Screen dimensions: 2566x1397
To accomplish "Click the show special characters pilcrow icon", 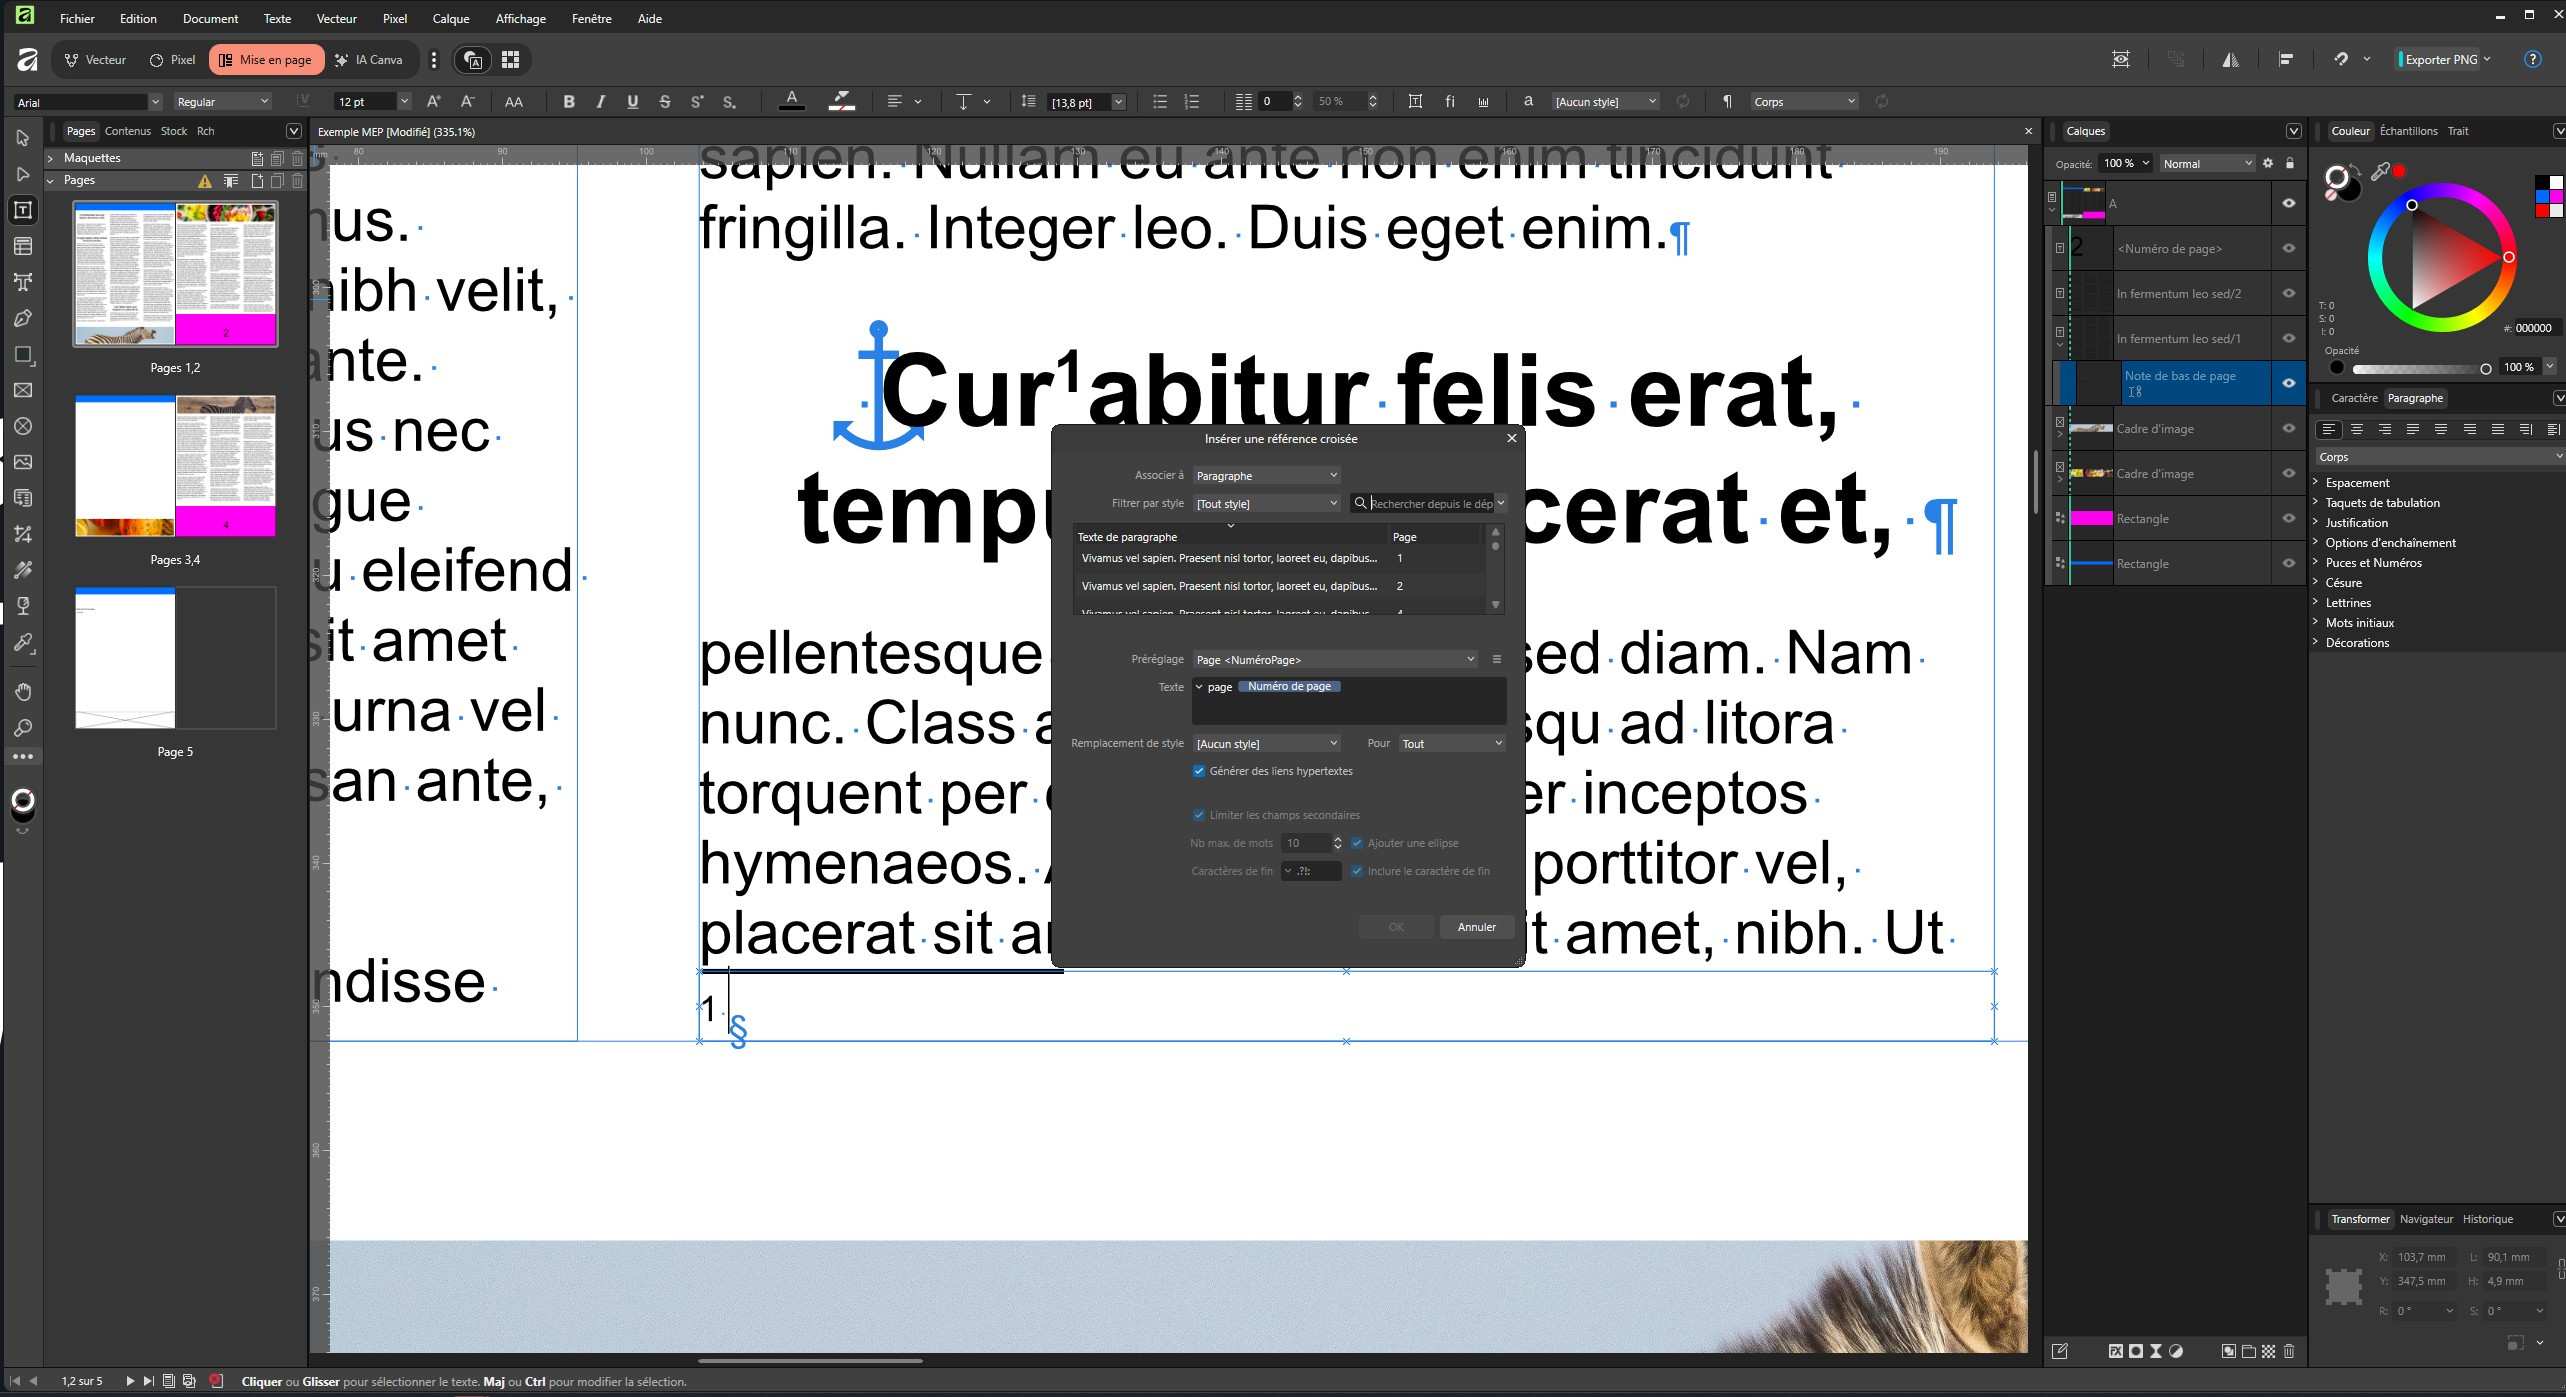I will pos(1727,102).
